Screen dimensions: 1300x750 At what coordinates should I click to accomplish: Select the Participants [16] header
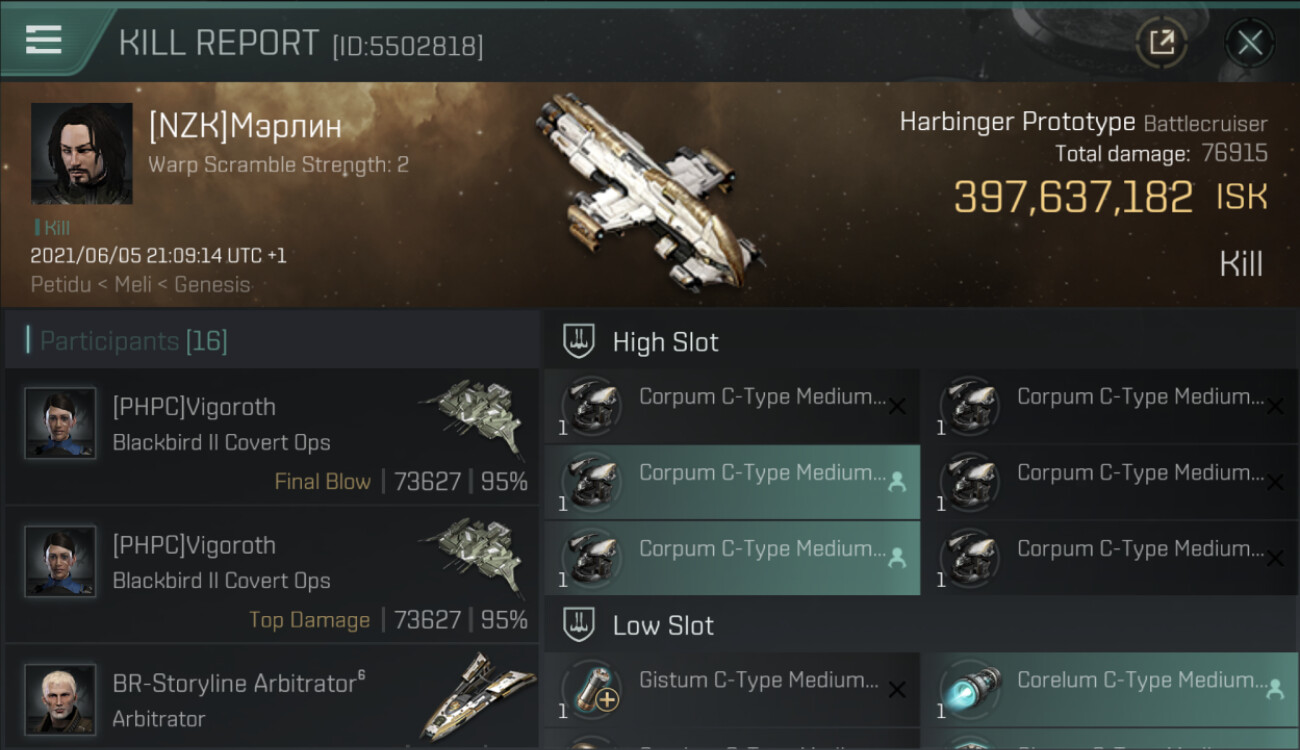[134, 341]
